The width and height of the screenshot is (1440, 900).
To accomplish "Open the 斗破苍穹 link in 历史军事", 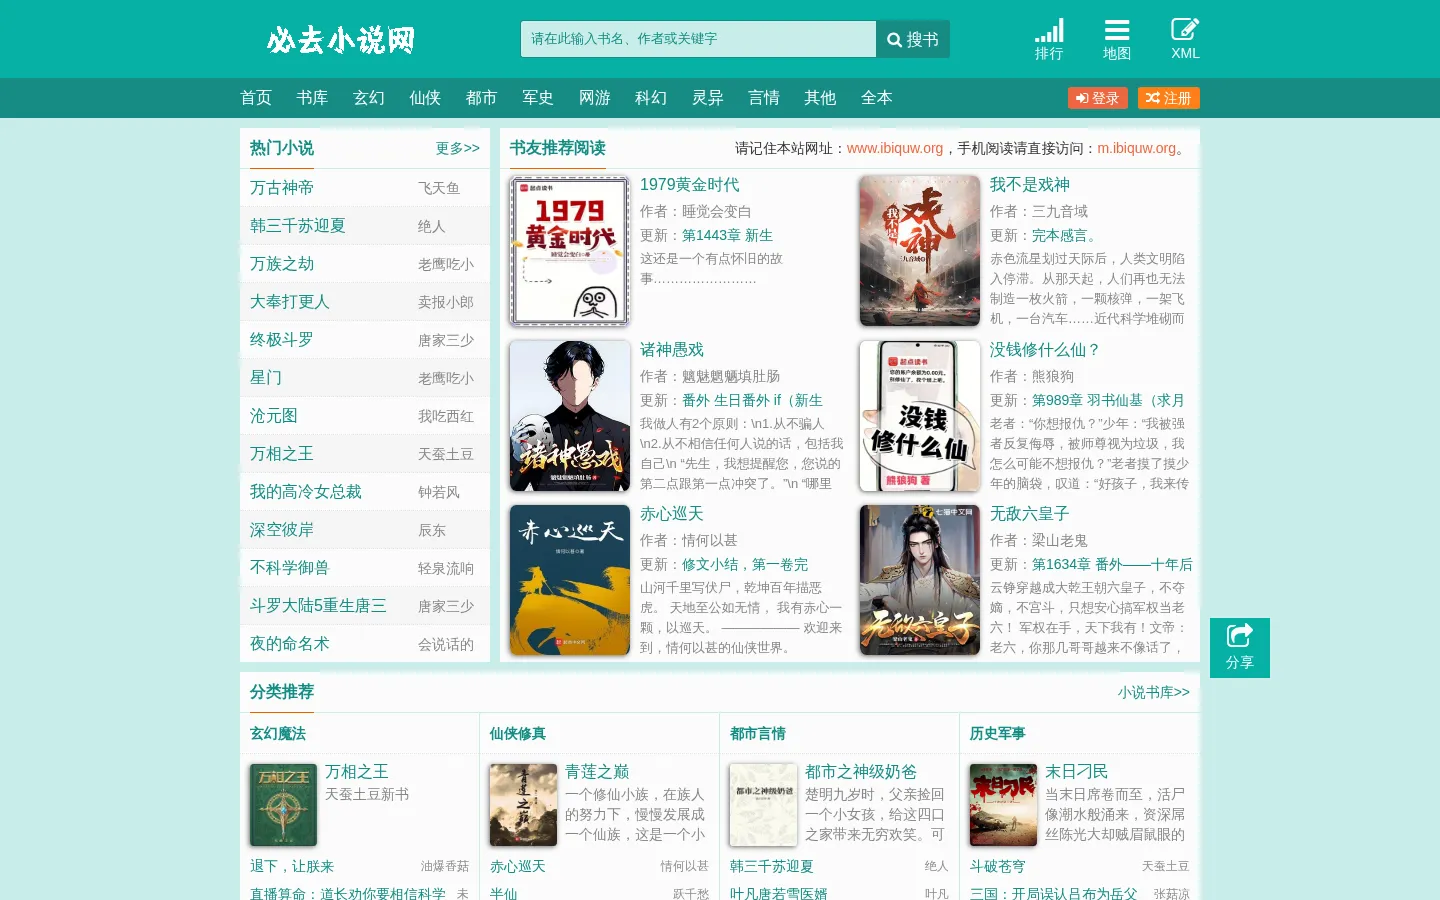I will [x=997, y=866].
